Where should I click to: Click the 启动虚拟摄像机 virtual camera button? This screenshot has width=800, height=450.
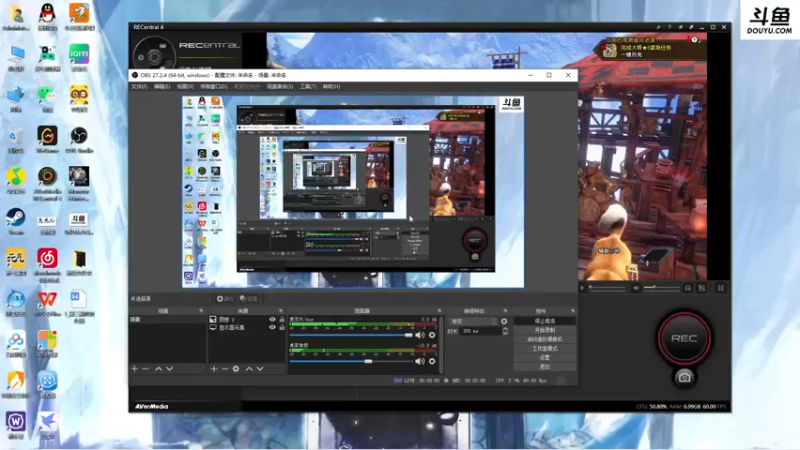pyautogui.click(x=544, y=339)
